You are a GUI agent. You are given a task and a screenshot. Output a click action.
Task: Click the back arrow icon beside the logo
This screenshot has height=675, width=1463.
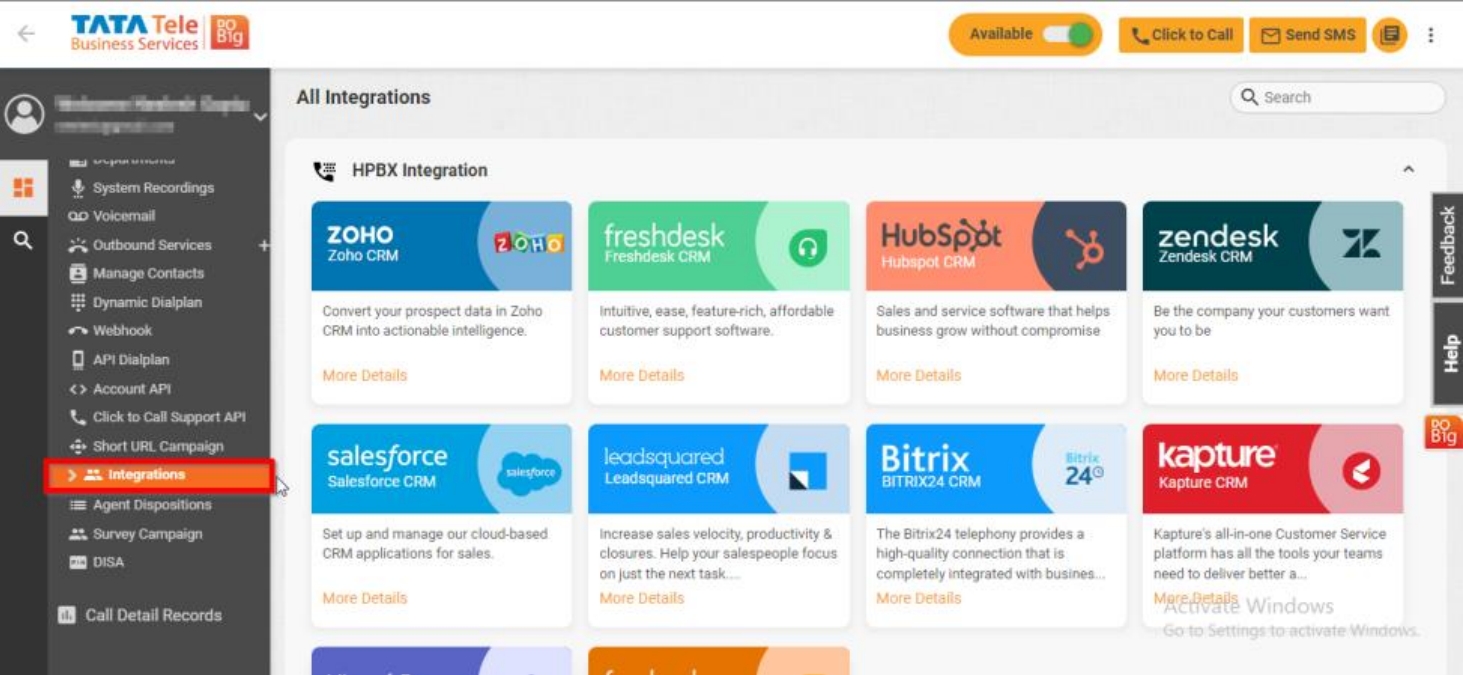tap(26, 33)
